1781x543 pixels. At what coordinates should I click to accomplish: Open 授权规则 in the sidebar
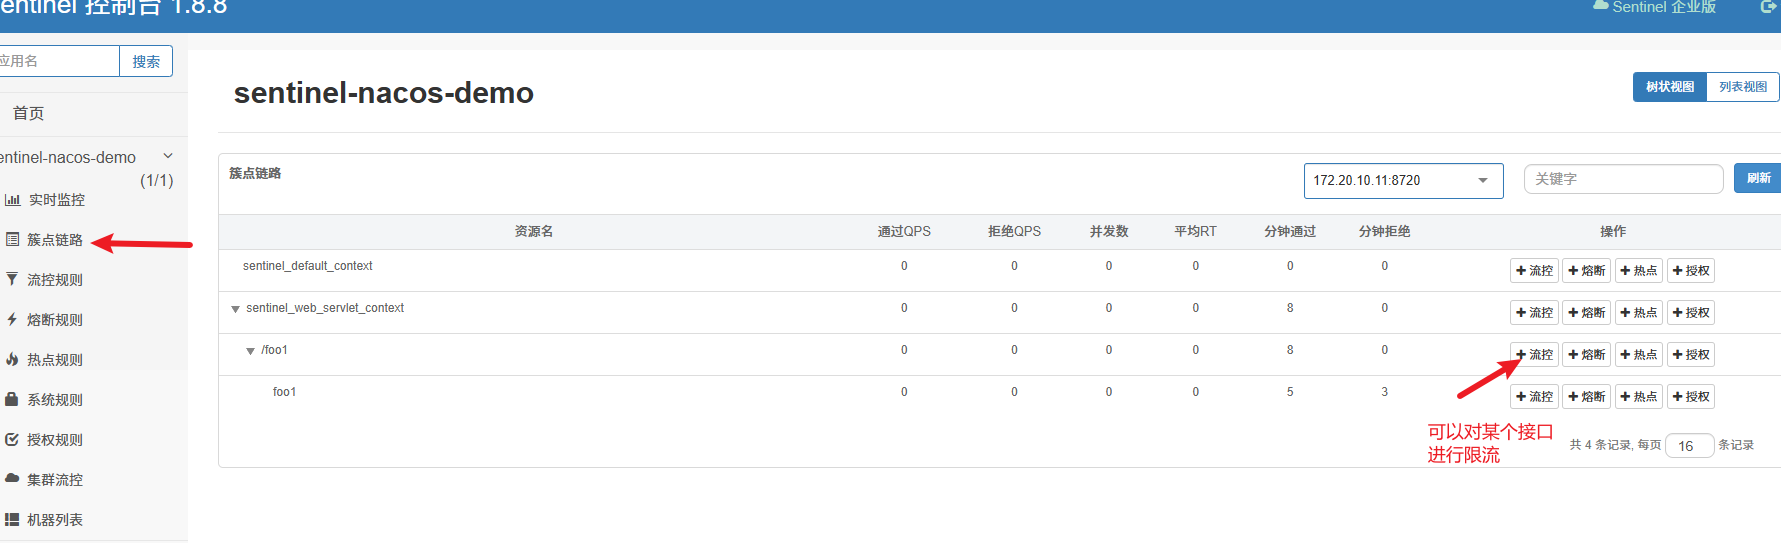(x=55, y=440)
